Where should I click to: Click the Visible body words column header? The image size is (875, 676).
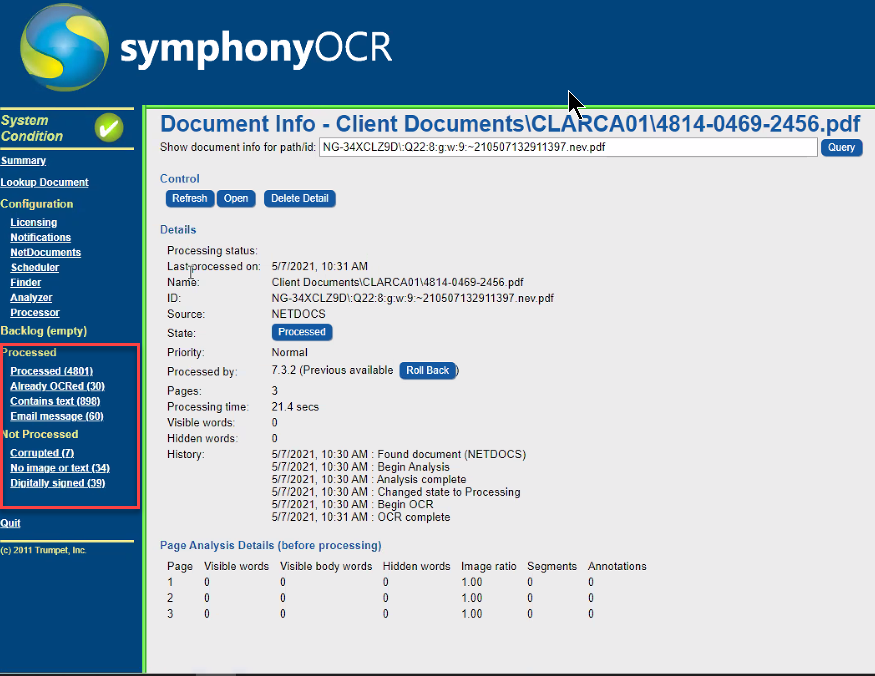pos(326,567)
